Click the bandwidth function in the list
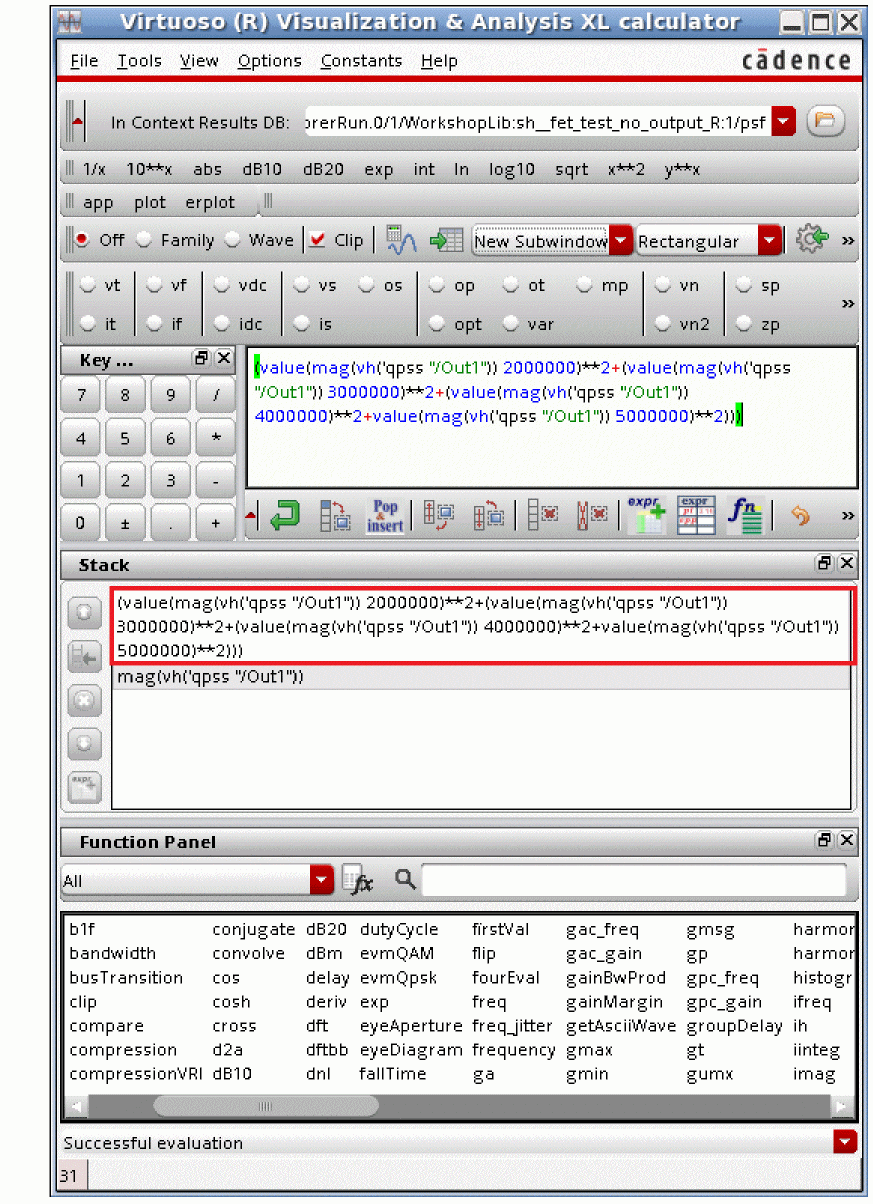 click(113, 954)
